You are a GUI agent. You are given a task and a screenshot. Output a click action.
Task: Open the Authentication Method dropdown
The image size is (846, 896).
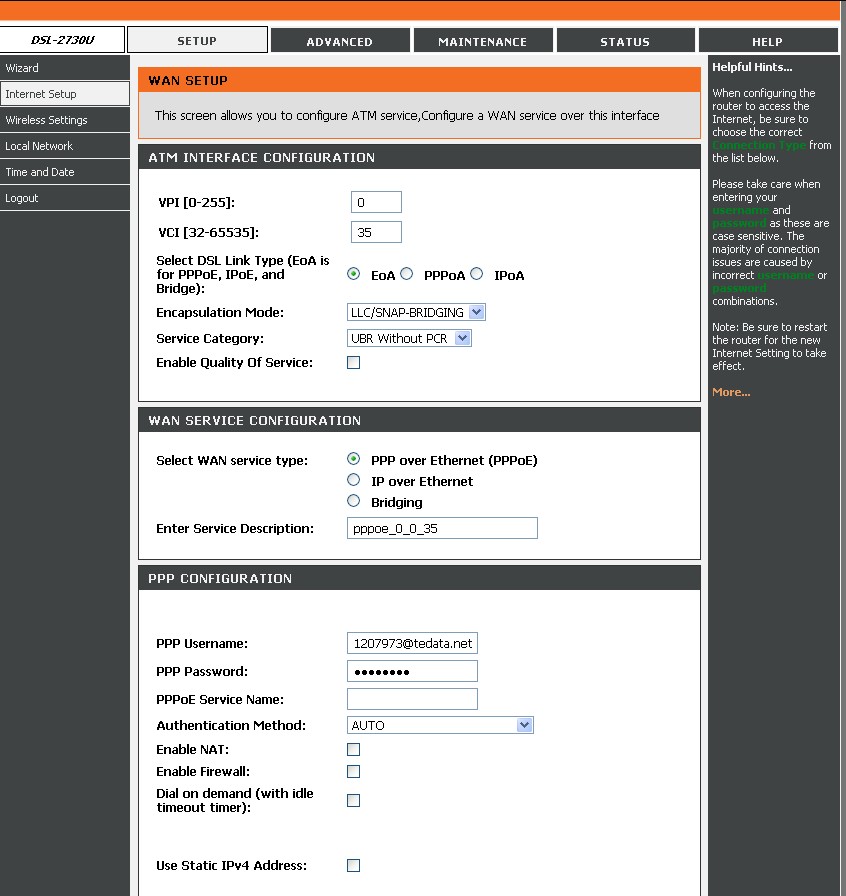click(x=440, y=725)
